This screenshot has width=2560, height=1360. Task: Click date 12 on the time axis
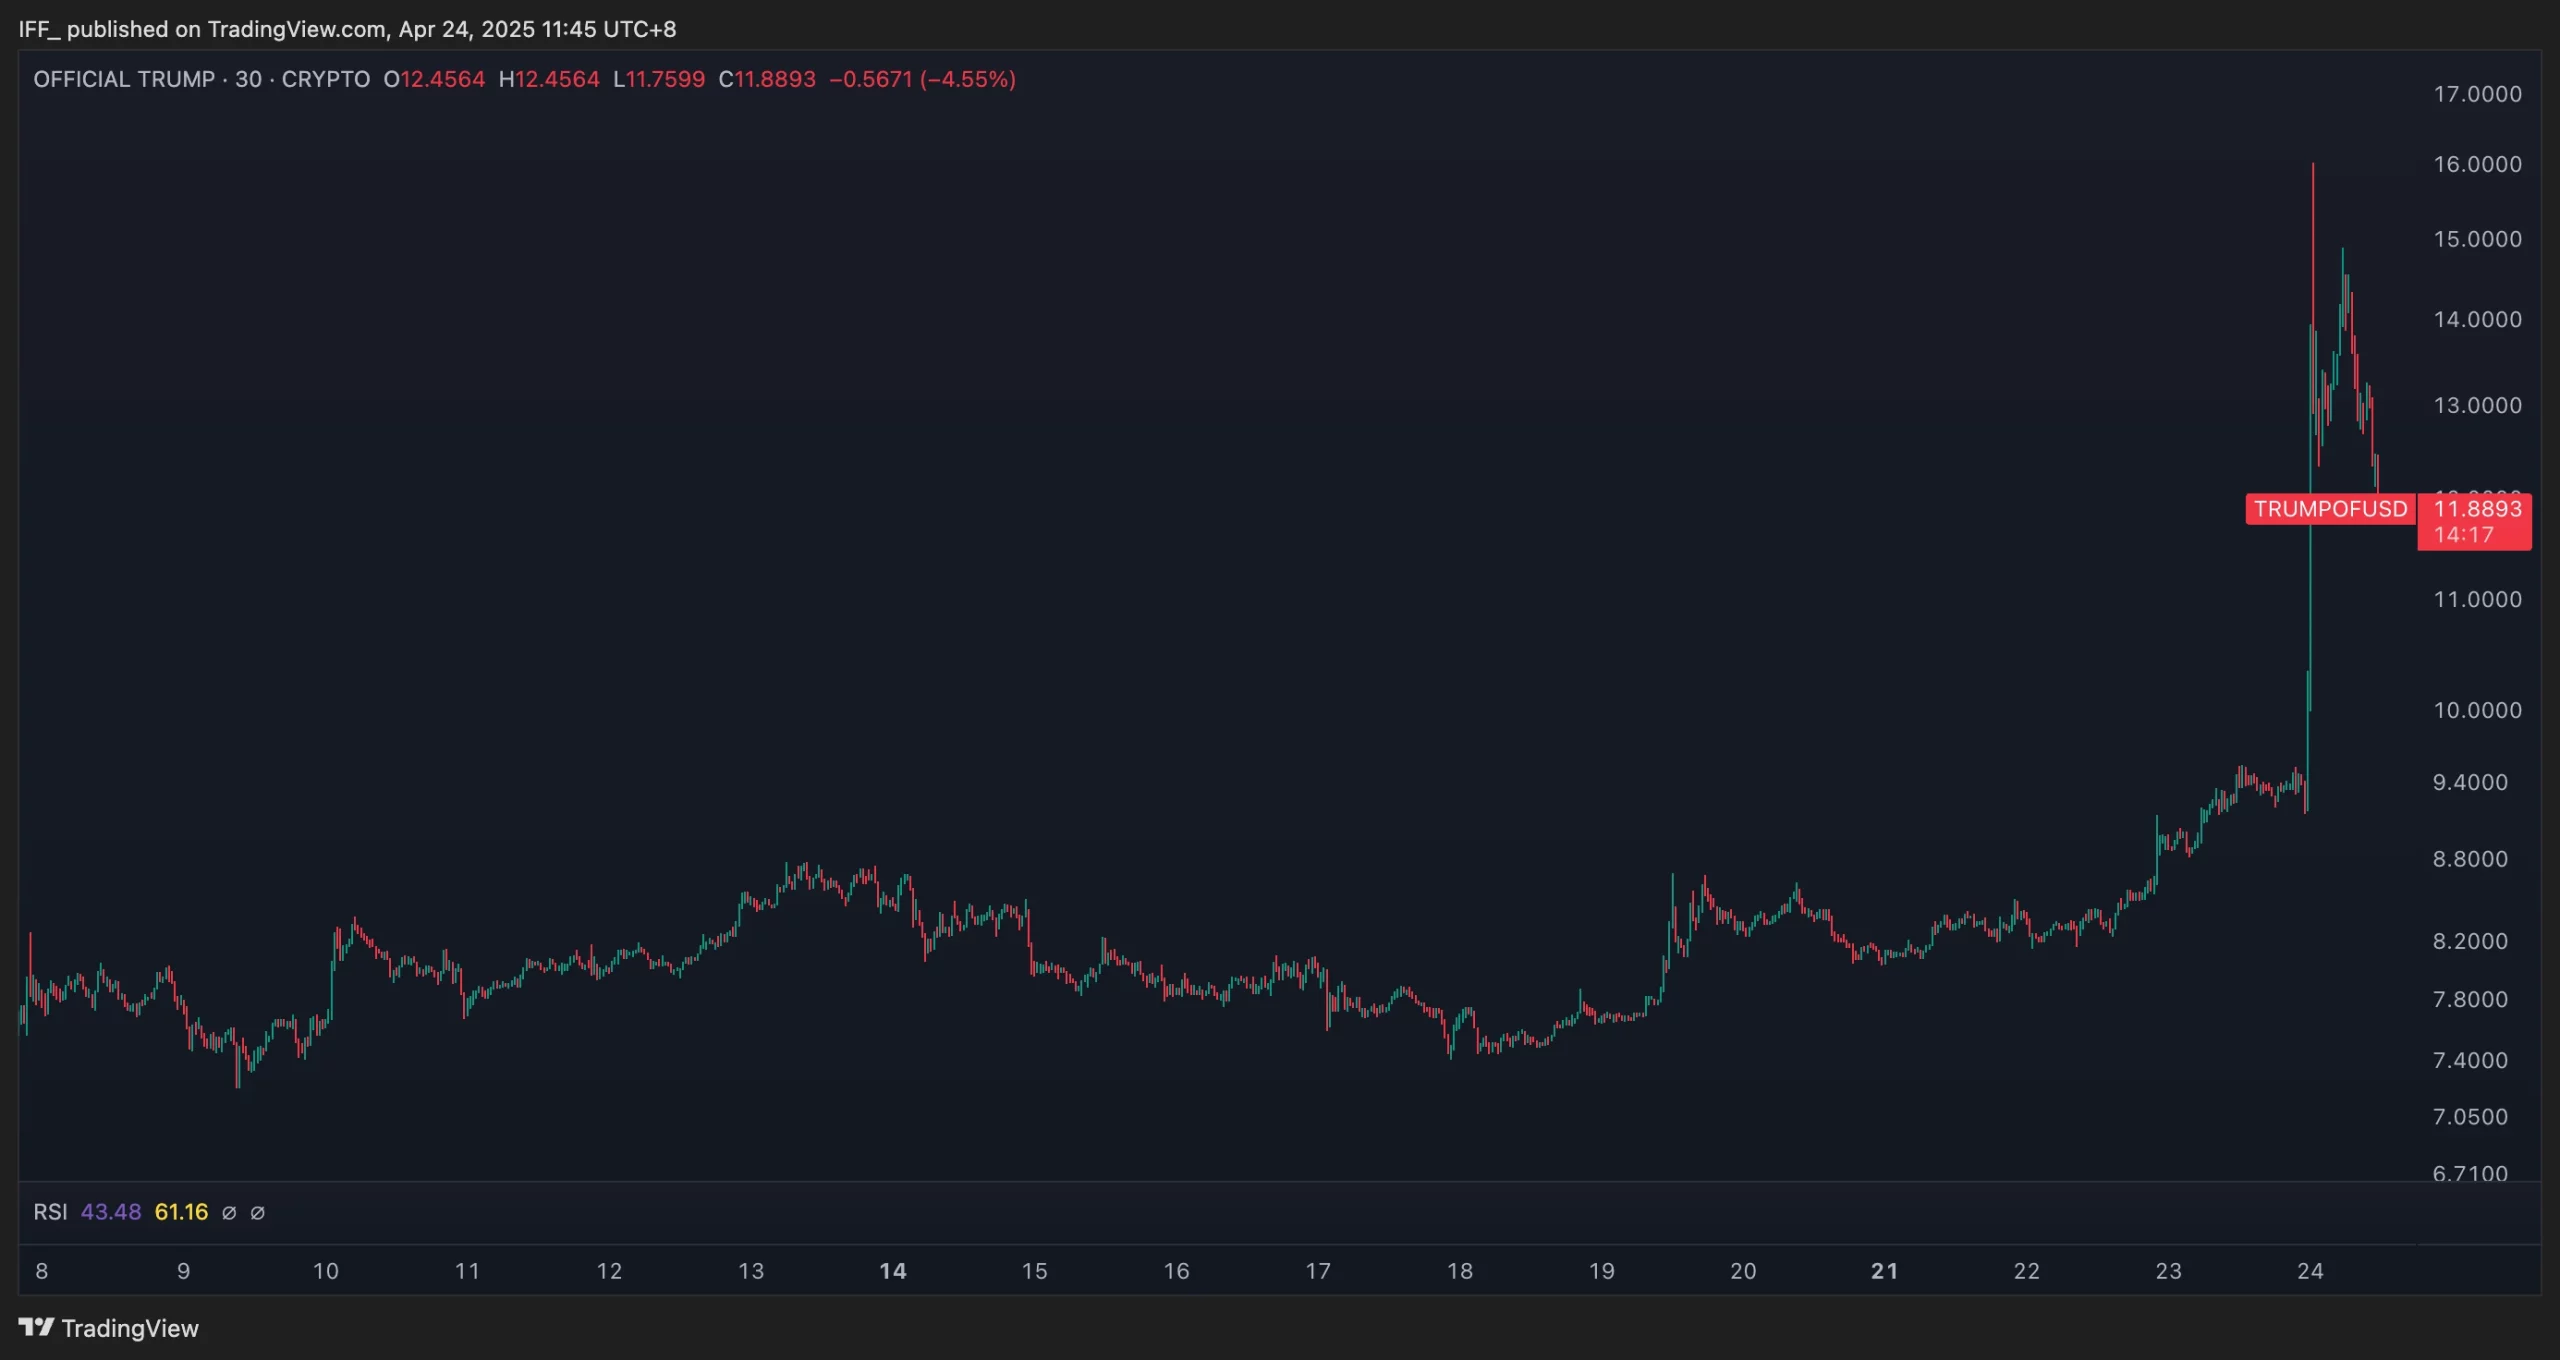click(609, 1271)
